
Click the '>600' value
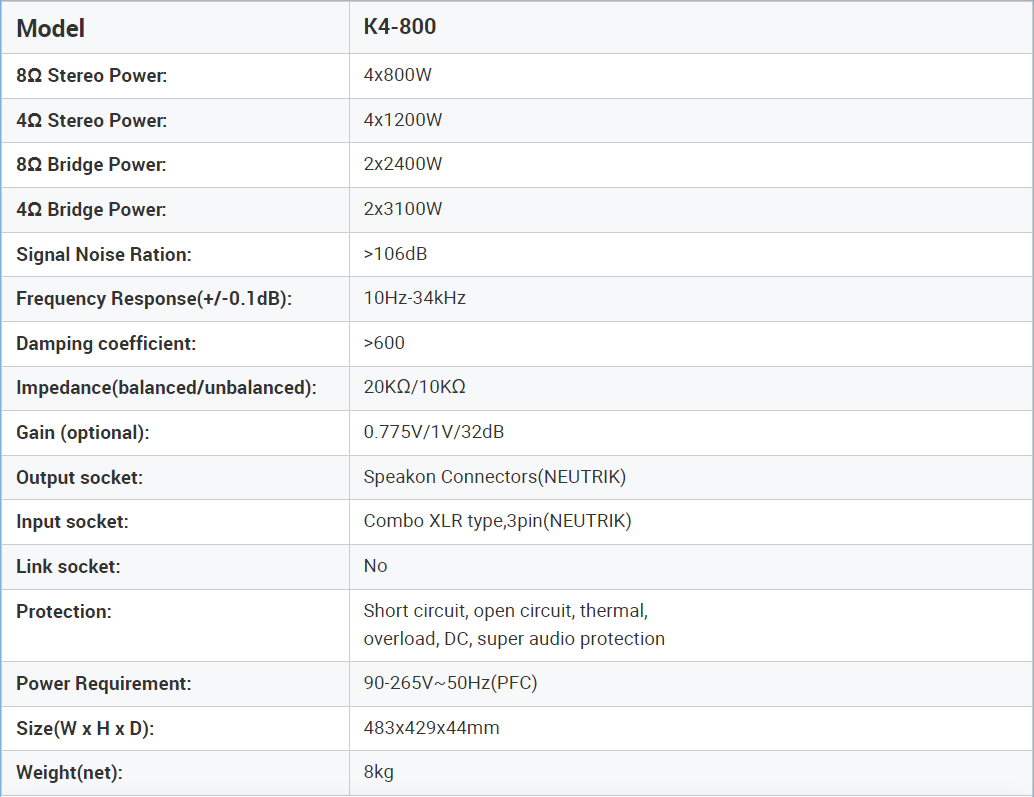point(384,342)
